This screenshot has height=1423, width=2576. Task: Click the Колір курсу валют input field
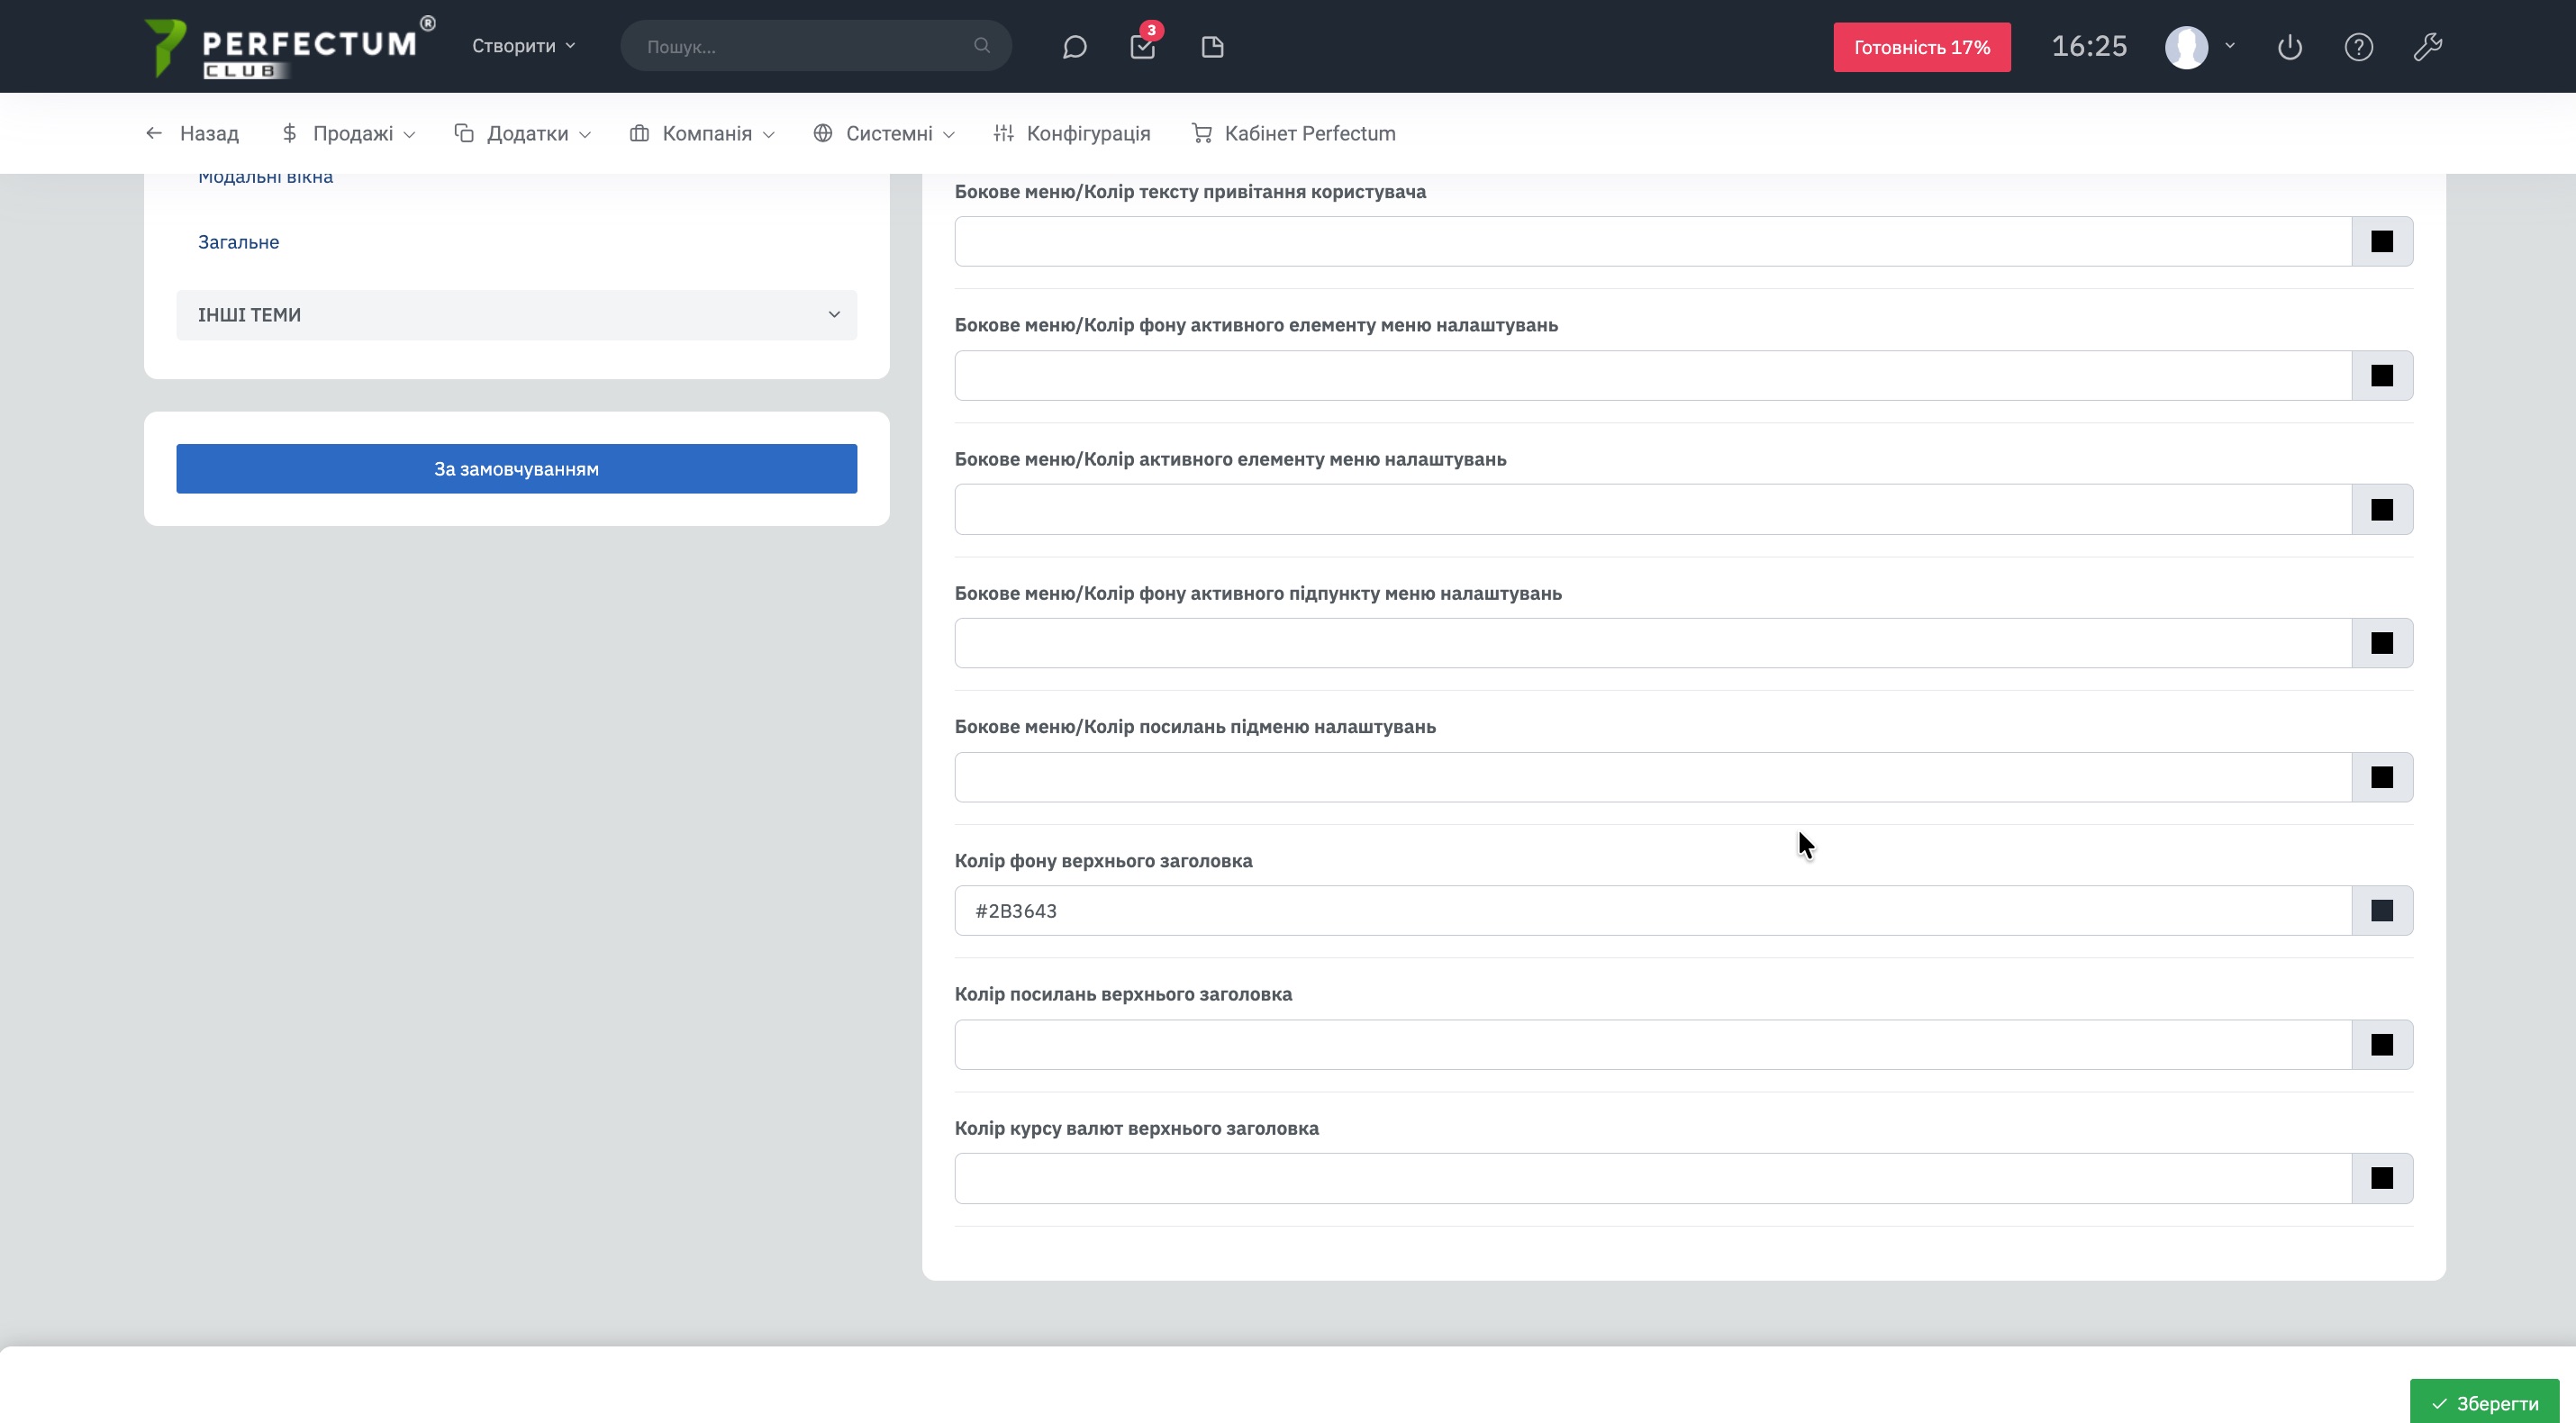click(1652, 1178)
